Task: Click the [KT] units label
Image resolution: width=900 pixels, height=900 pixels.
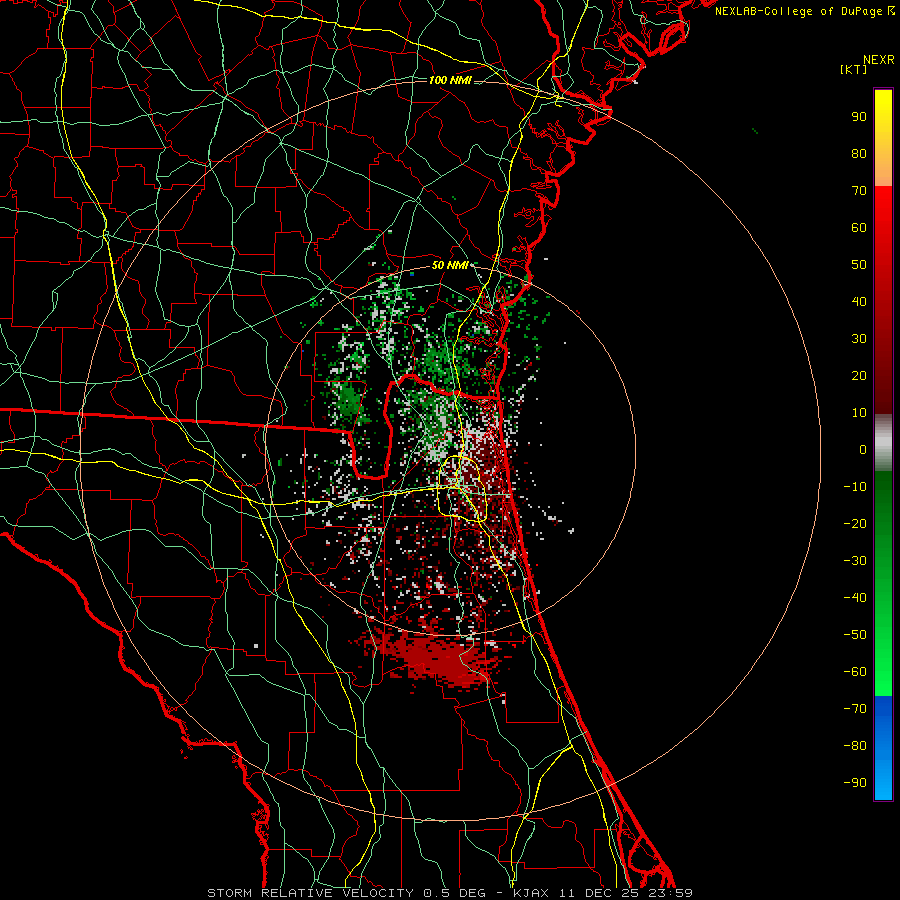Action: pos(853,69)
